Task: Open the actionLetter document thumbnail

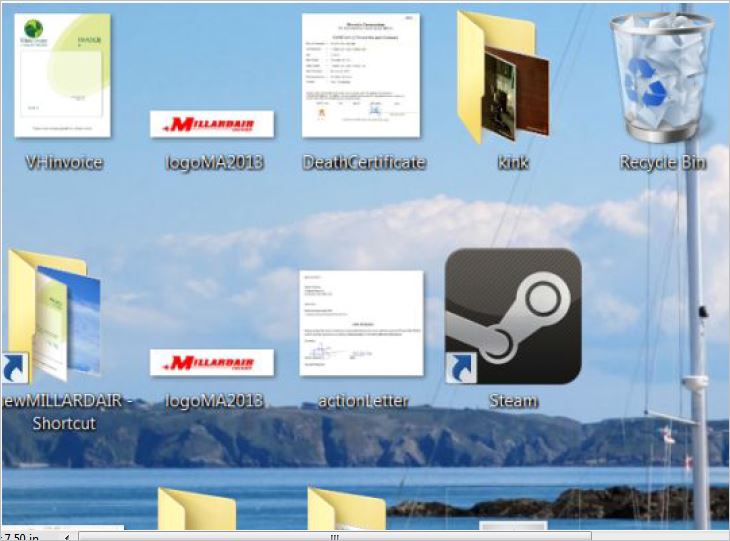Action: 361,322
